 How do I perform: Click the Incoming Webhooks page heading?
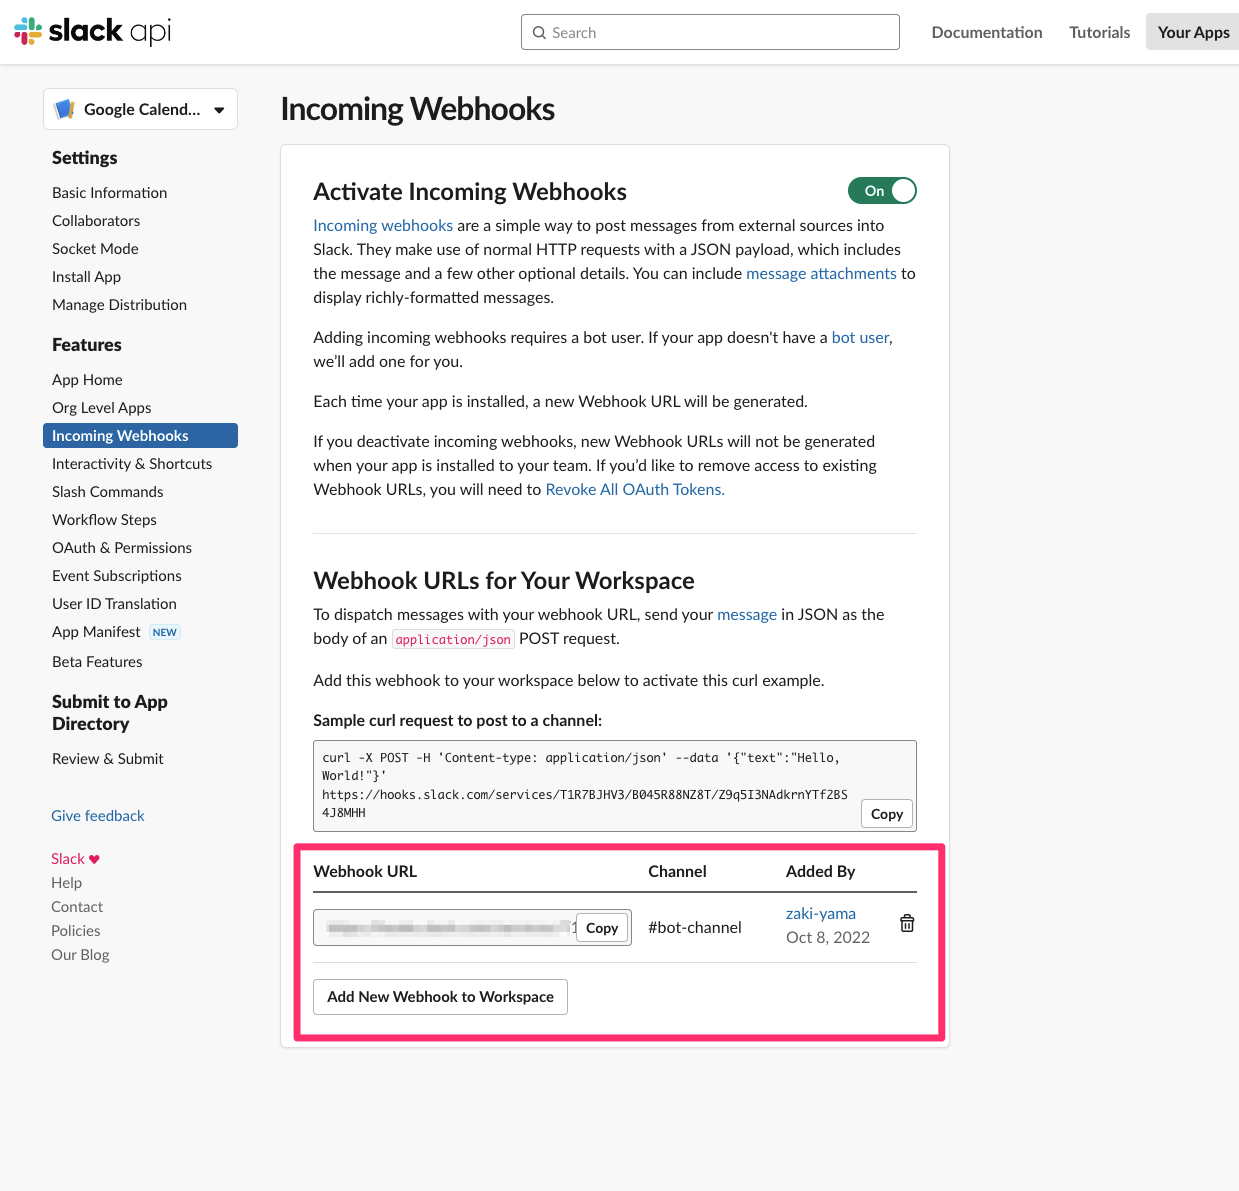pos(418,109)
